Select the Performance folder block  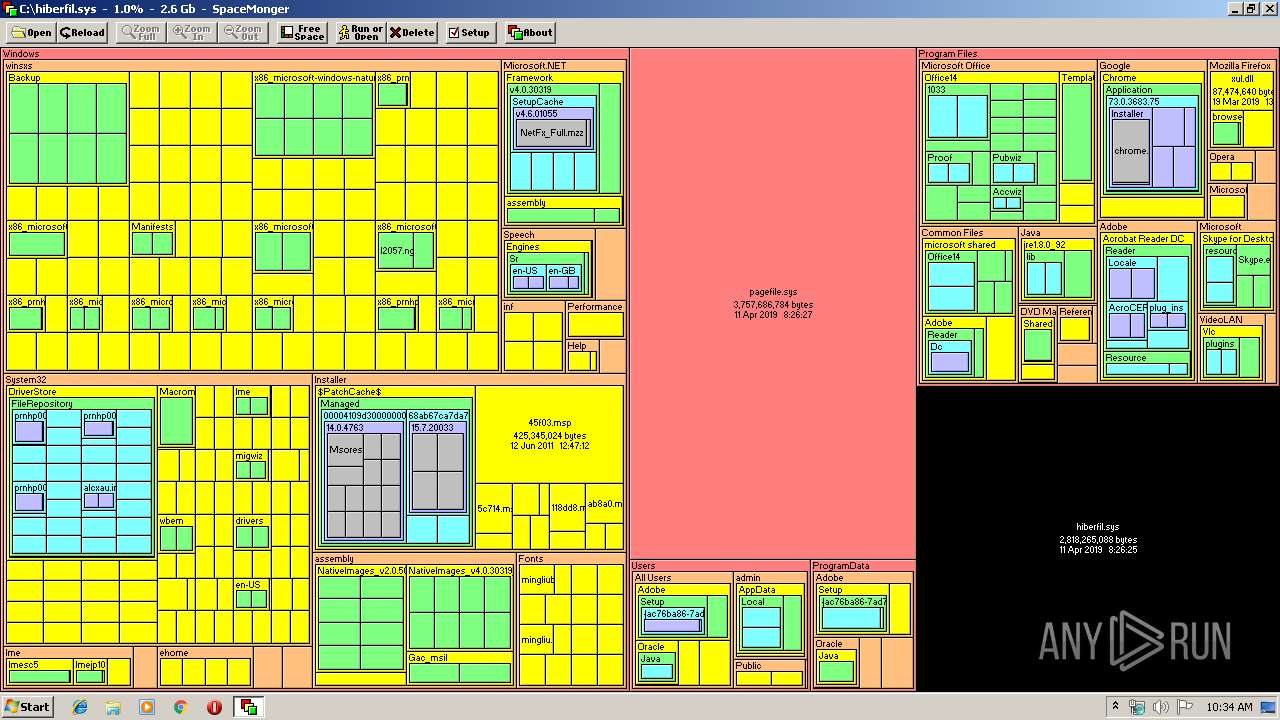click(595, 319)
